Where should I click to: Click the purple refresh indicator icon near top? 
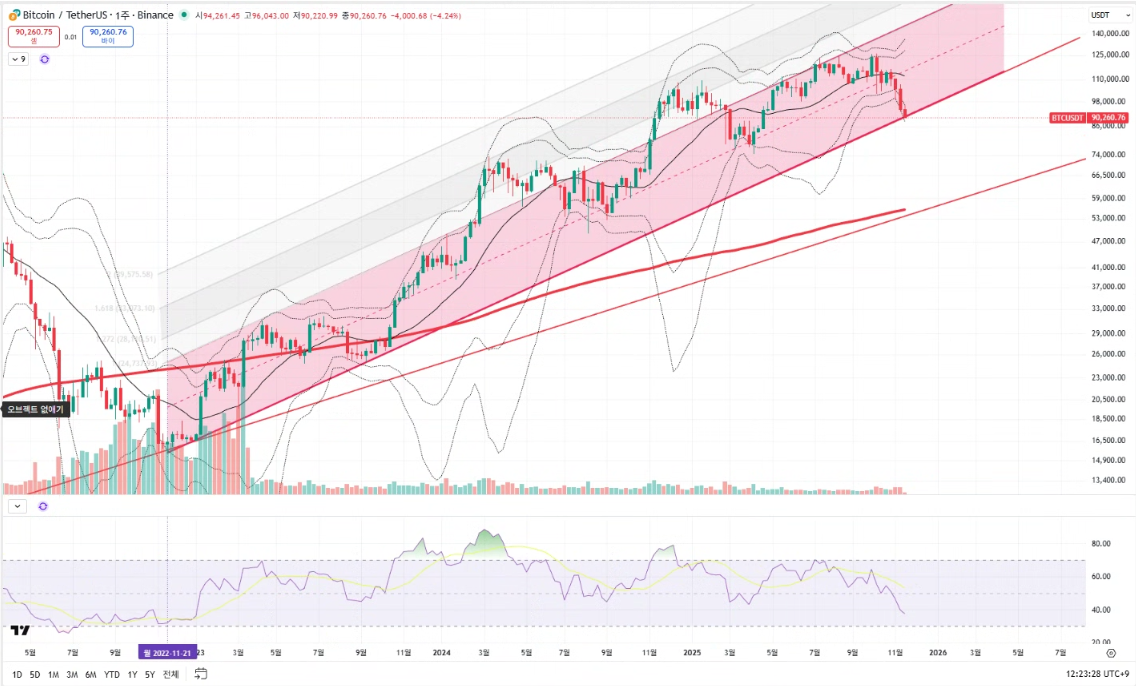45,59
